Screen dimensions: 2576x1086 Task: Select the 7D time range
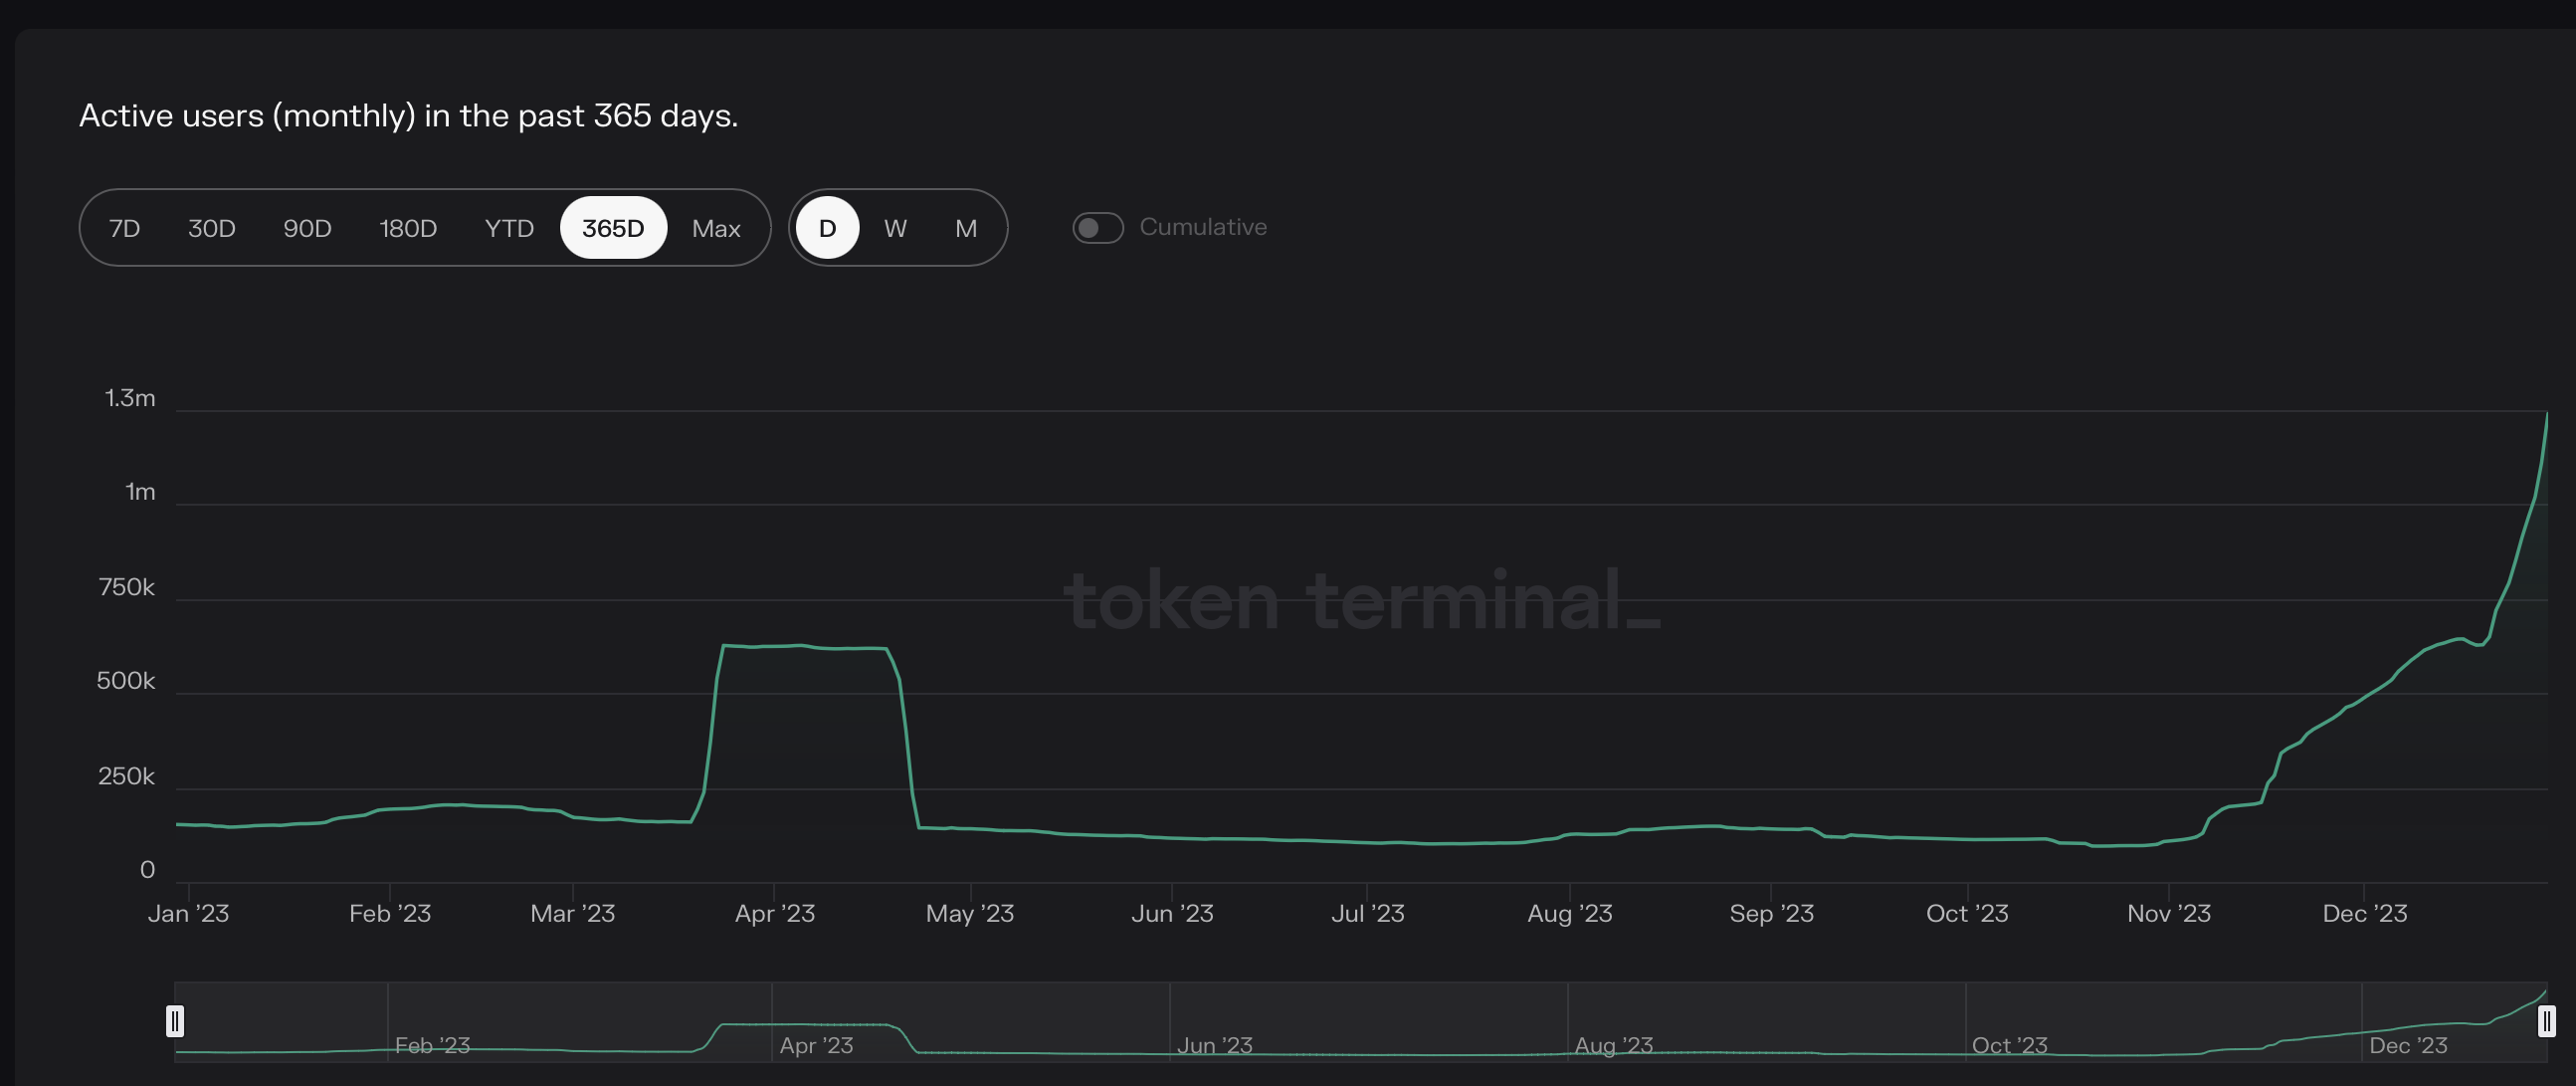(124, 228)
